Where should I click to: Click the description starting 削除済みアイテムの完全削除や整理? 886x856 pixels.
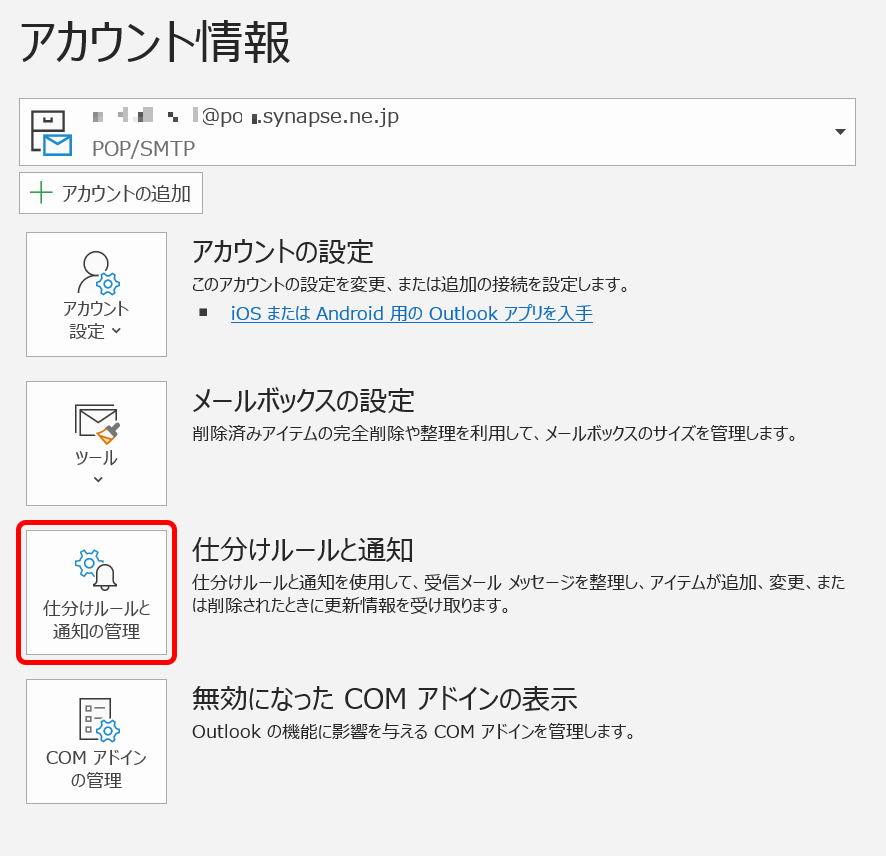coord(495,433)
